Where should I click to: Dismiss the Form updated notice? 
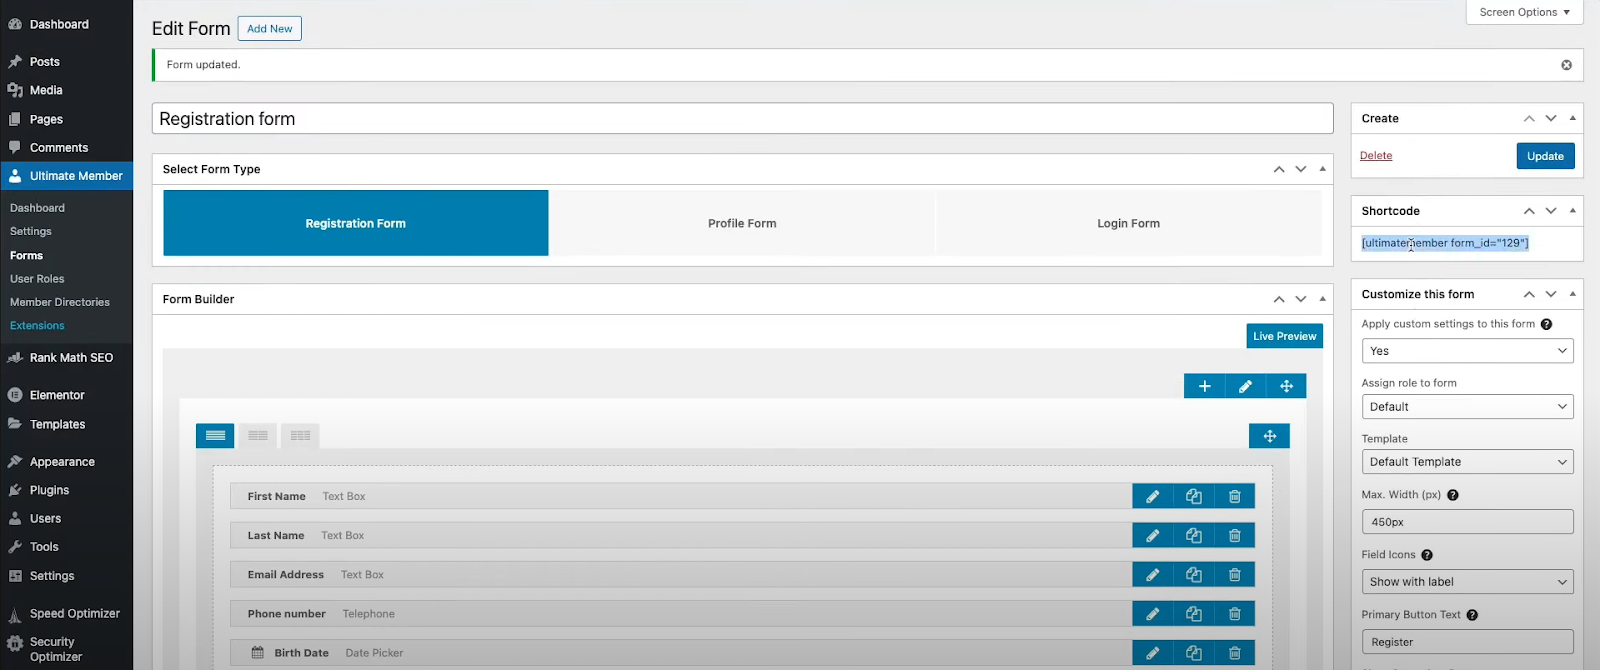click(x=1566, y=65)
